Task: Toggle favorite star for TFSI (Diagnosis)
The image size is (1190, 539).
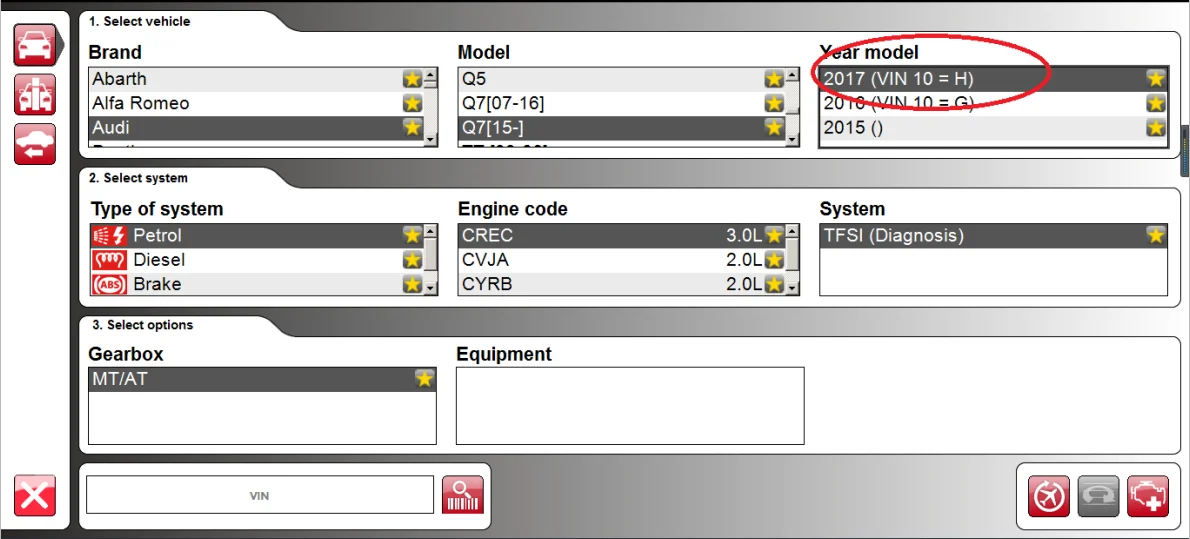Action: 1156,235
